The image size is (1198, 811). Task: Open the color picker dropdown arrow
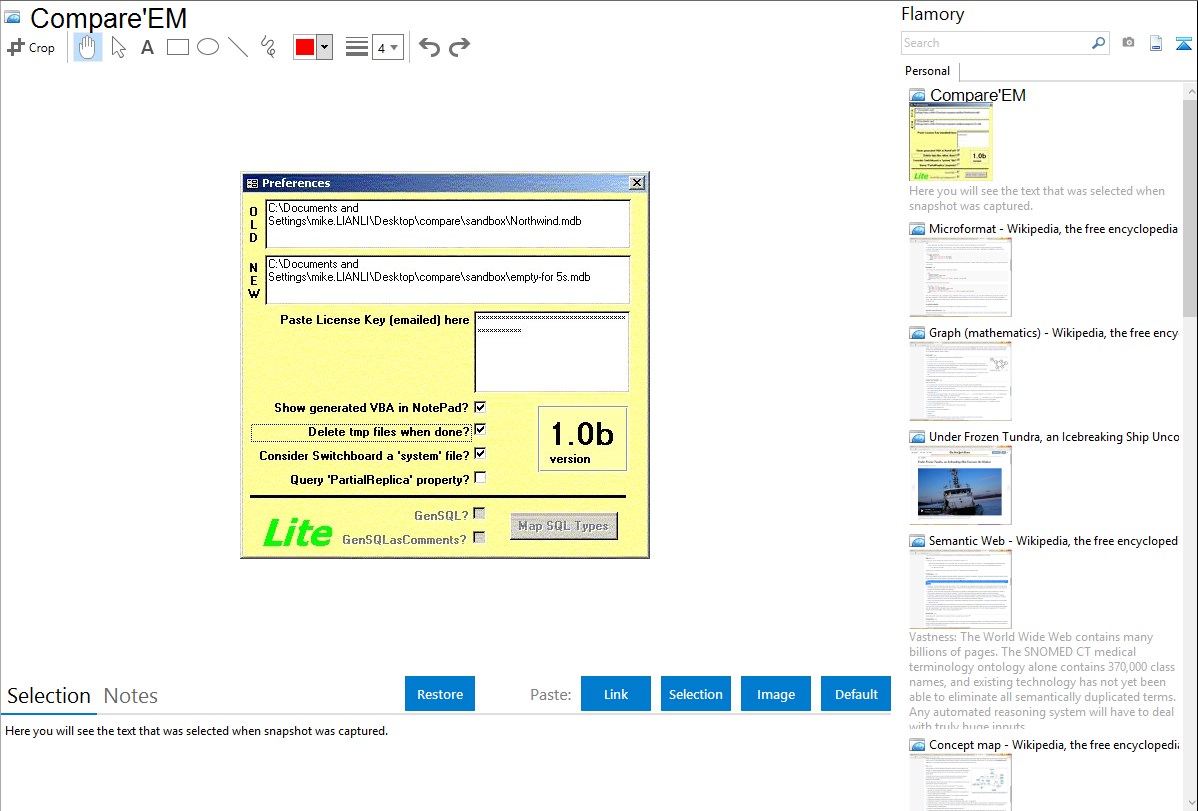[325, 47]
